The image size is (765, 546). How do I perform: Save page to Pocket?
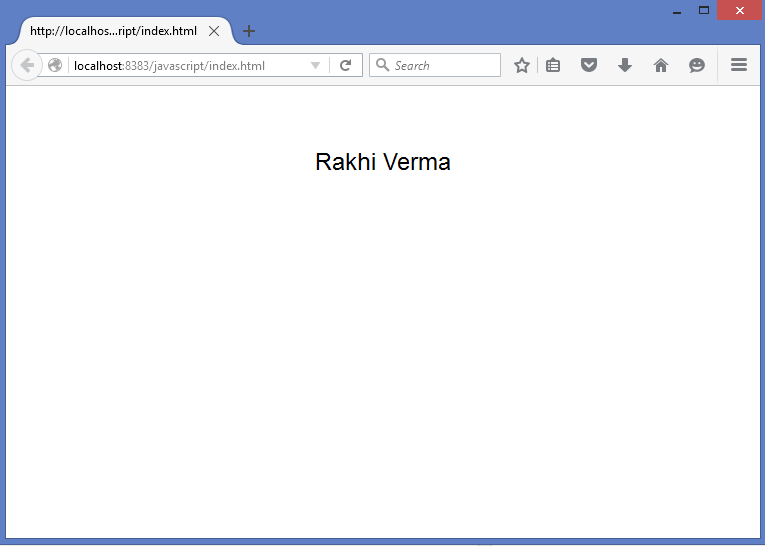pyautogui.click(x=589, y=65)
